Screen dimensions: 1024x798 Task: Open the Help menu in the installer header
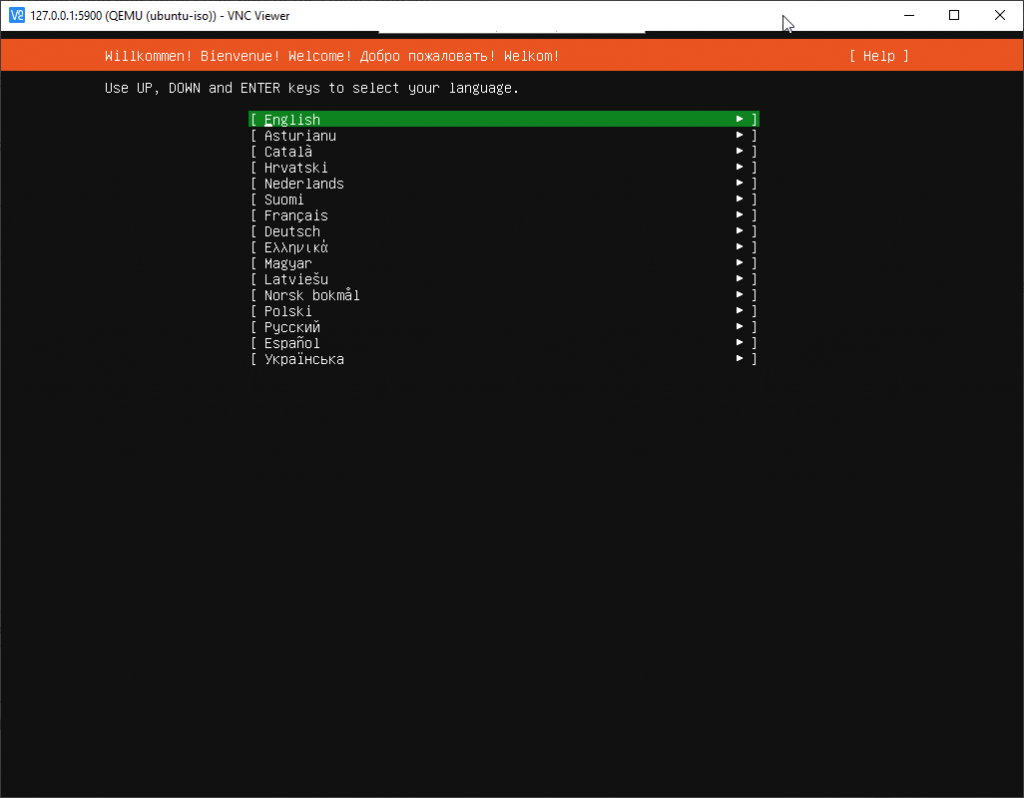click(x=878, y=56)
